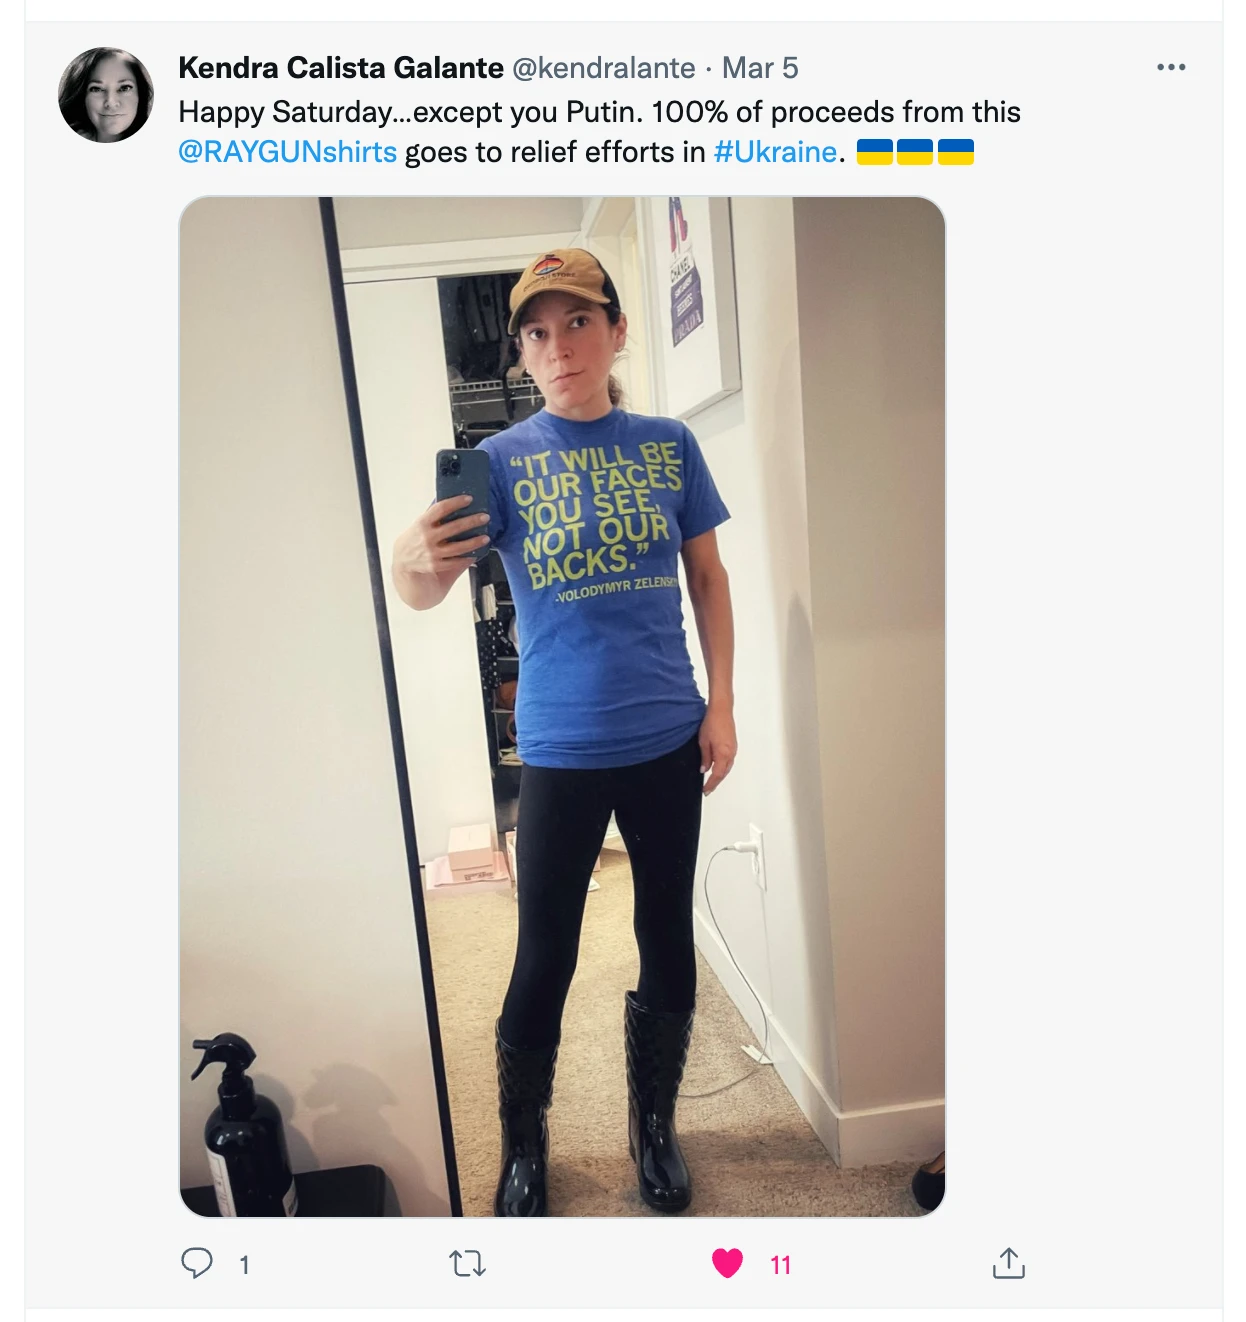Click the phone held in the mirror selfie
This screenshot has height=1322, width=1246.
click(463, 497)
